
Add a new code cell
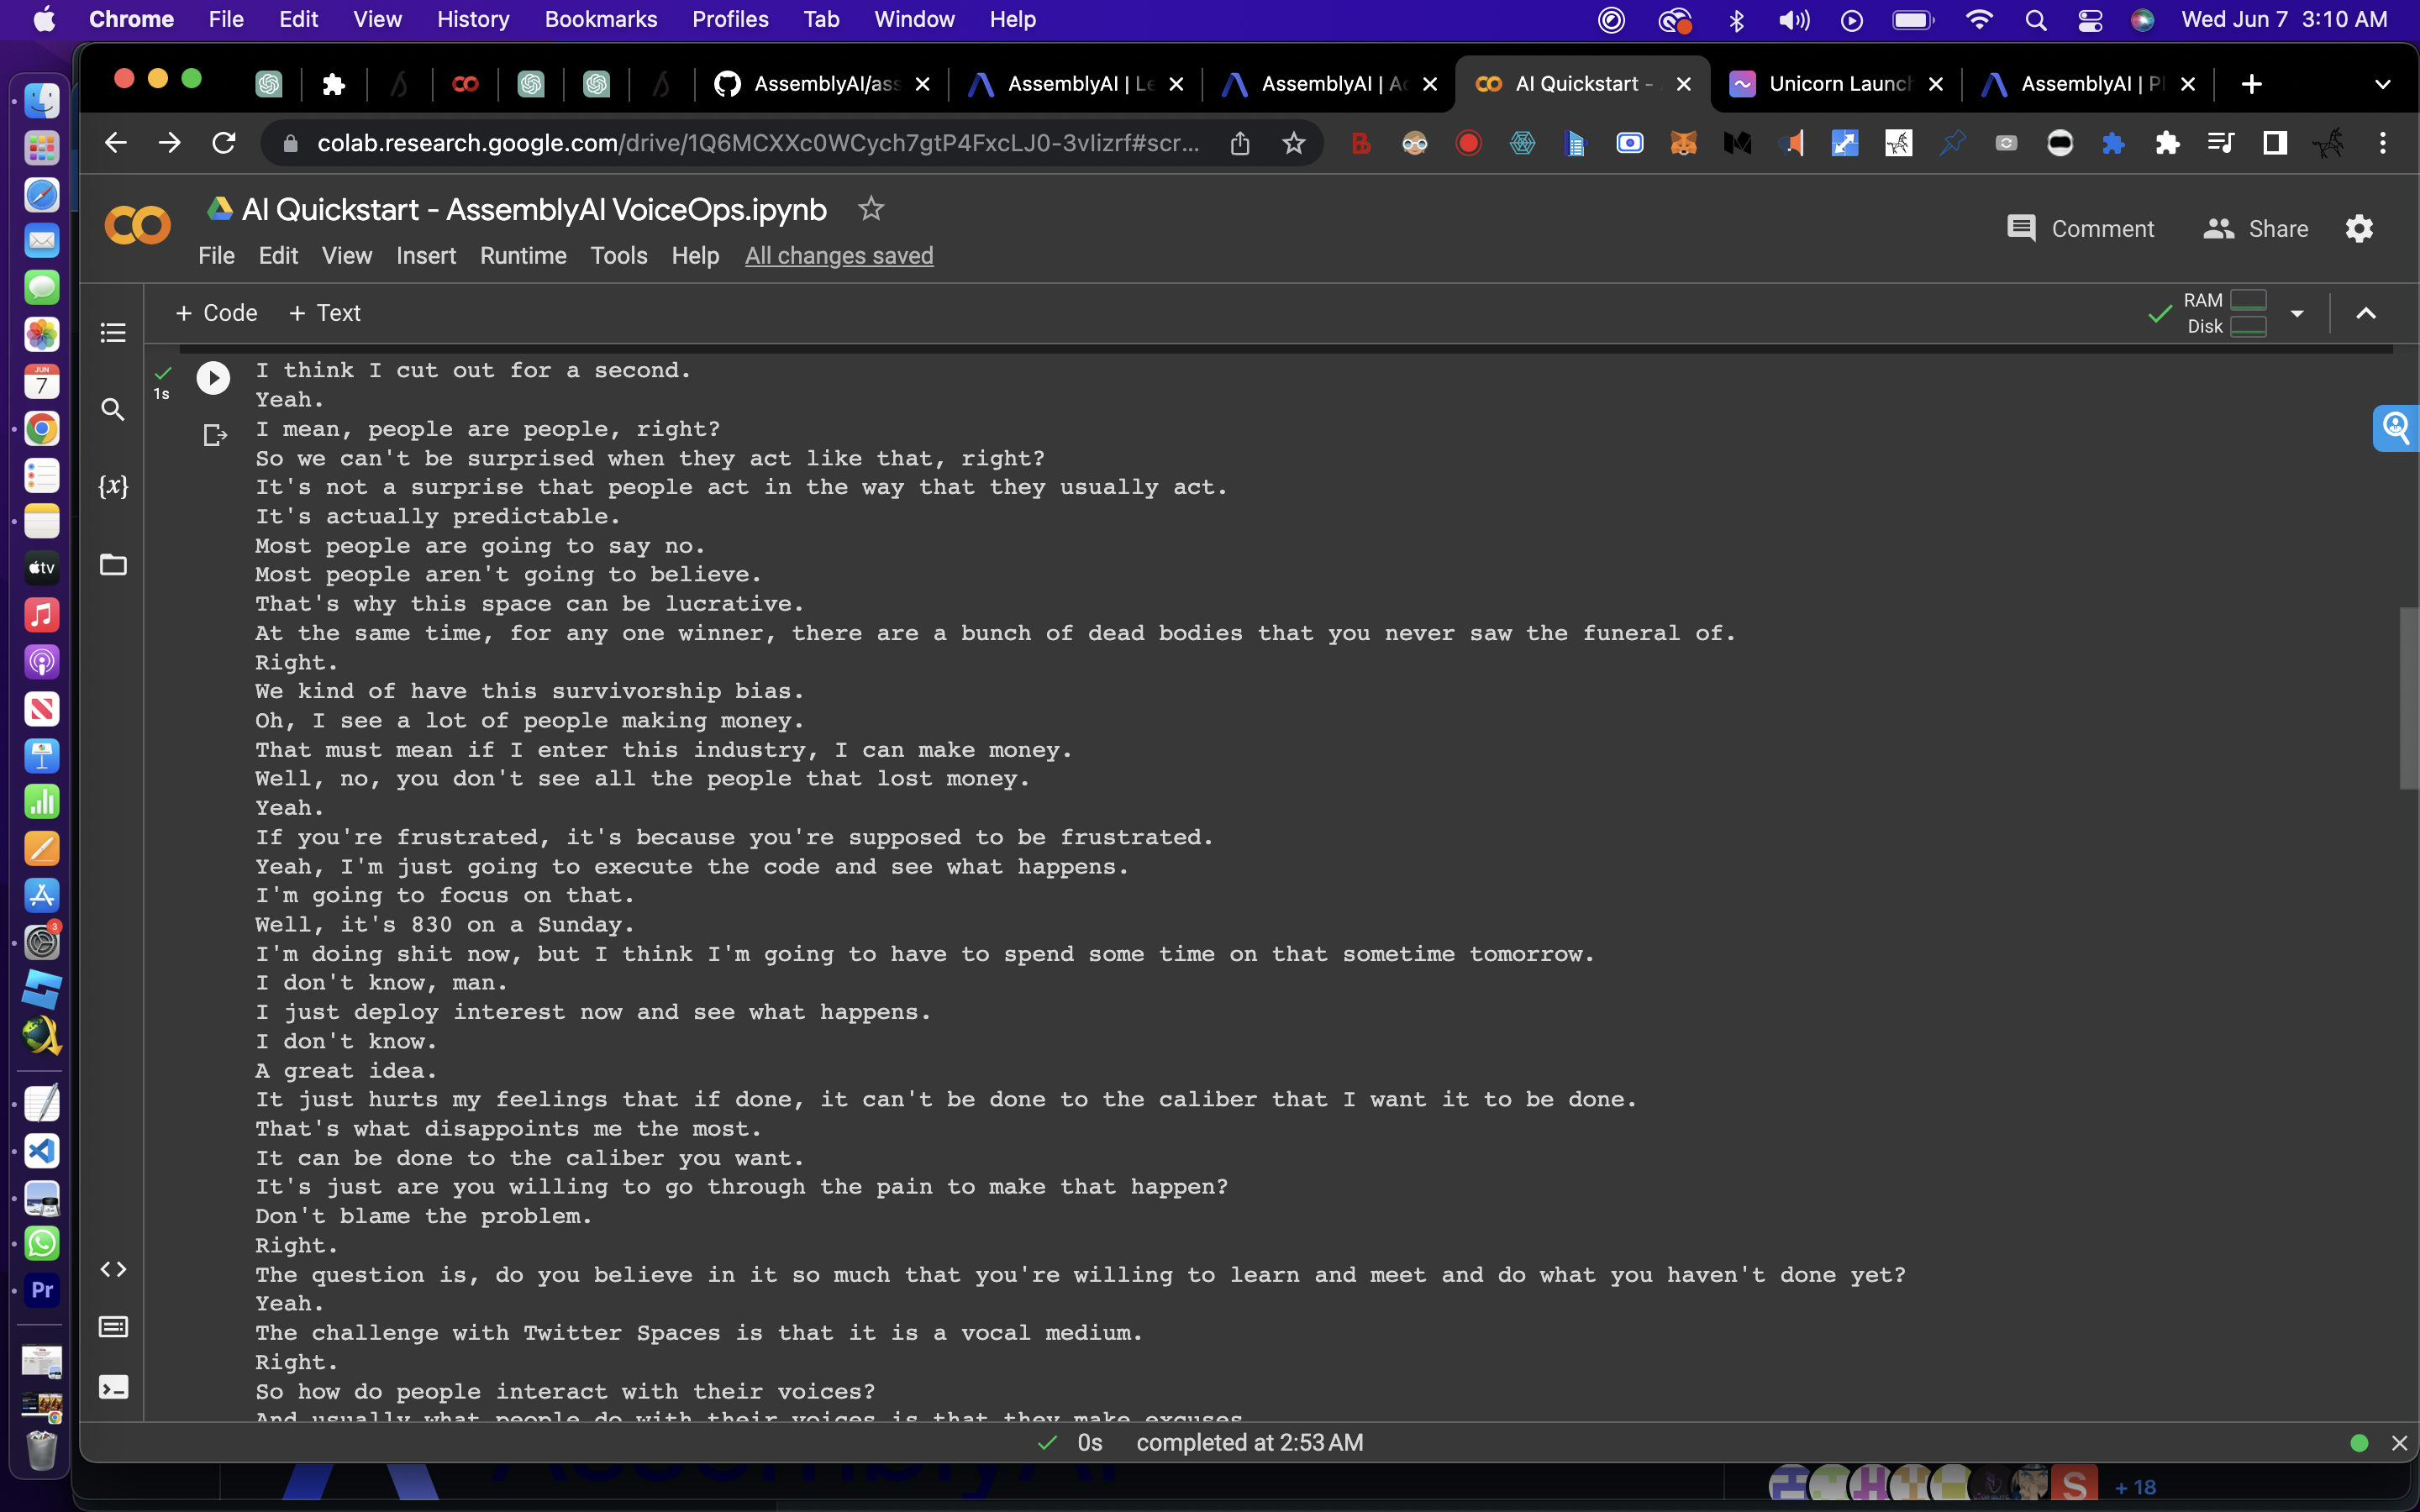coord(216,312)
